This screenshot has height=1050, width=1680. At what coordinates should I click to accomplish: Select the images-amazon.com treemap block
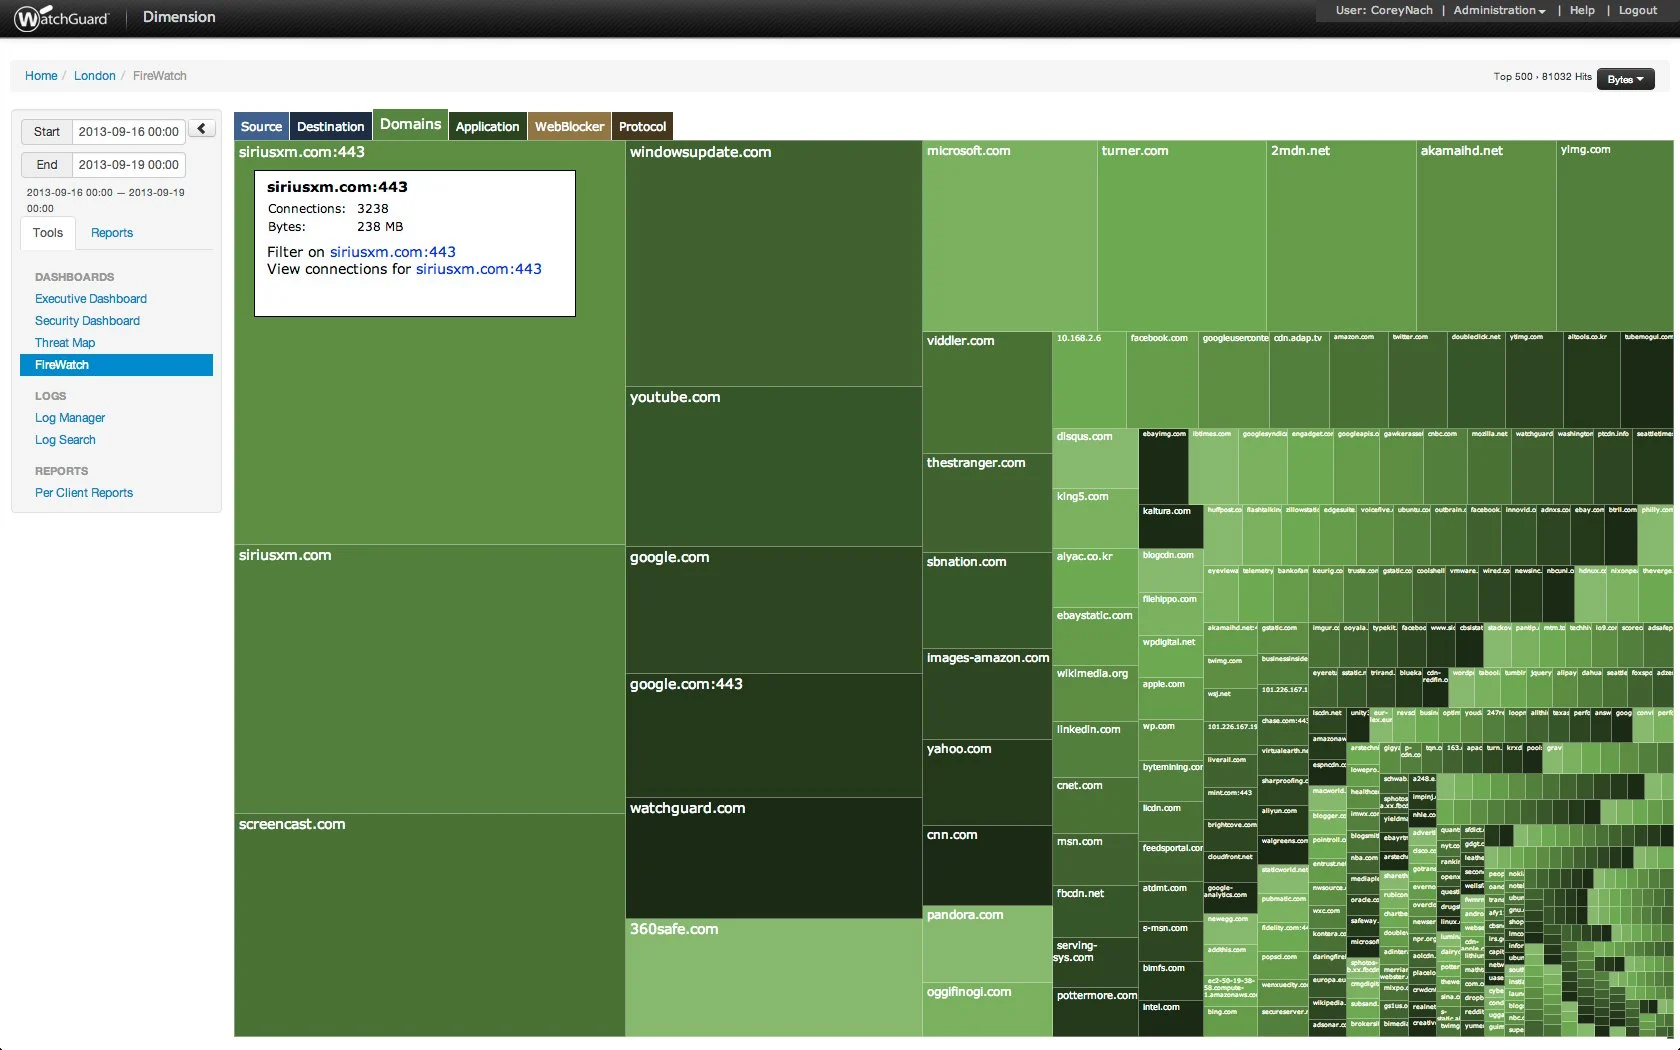pyautogui.click(x=987, y=695)
